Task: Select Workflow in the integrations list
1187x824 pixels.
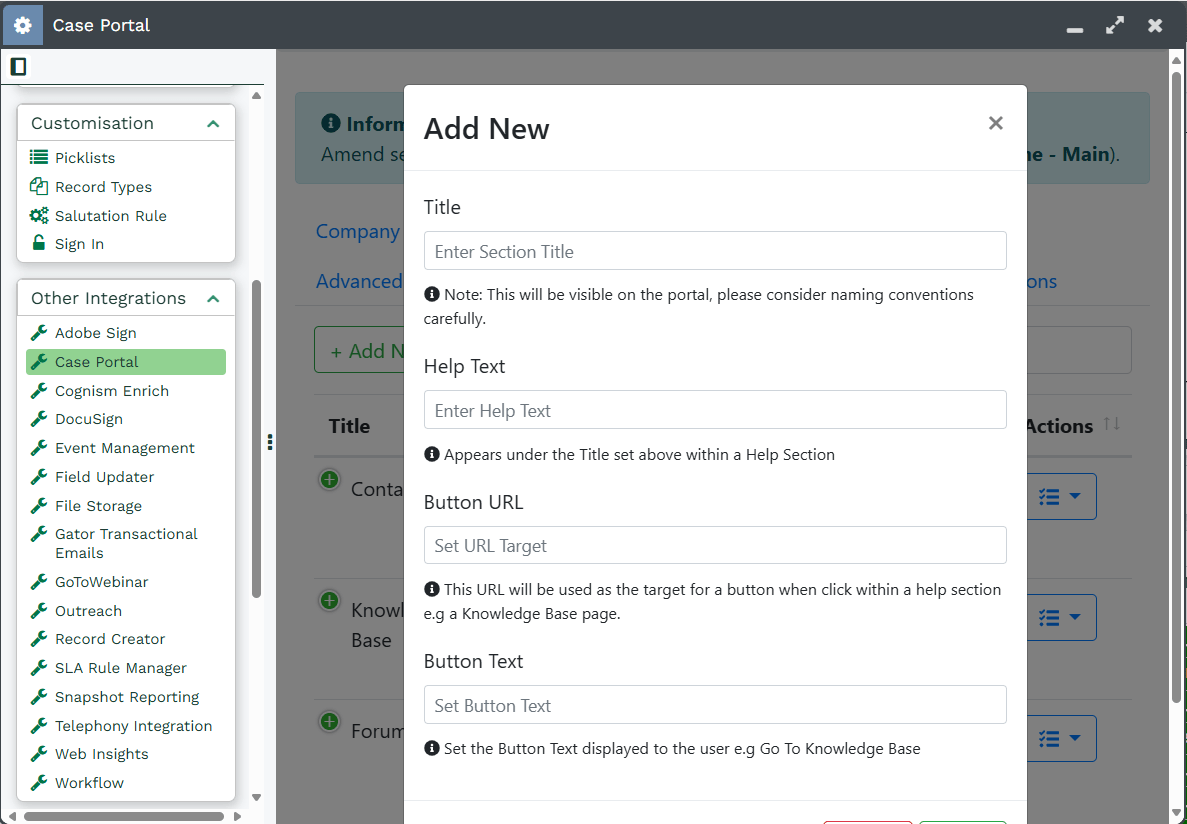Action: click(89, 783)
